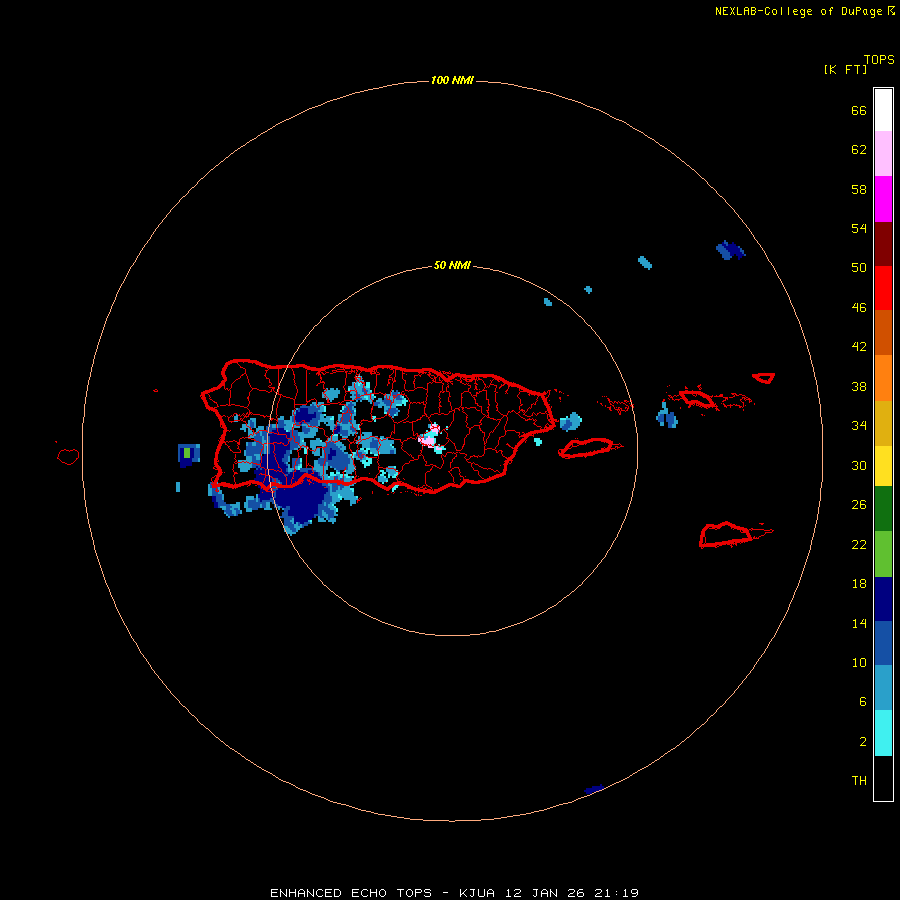This screenshot has height=900, width=900.
Task: Click the yellow legend swatch near 30
Action: point(883,466)
